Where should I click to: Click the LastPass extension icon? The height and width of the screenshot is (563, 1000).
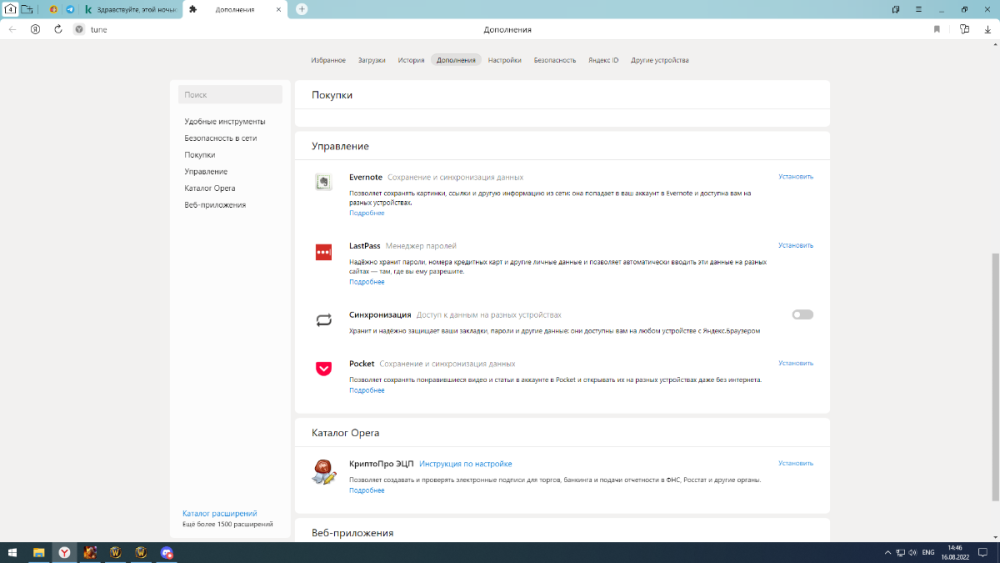click(x=323, y=252)
